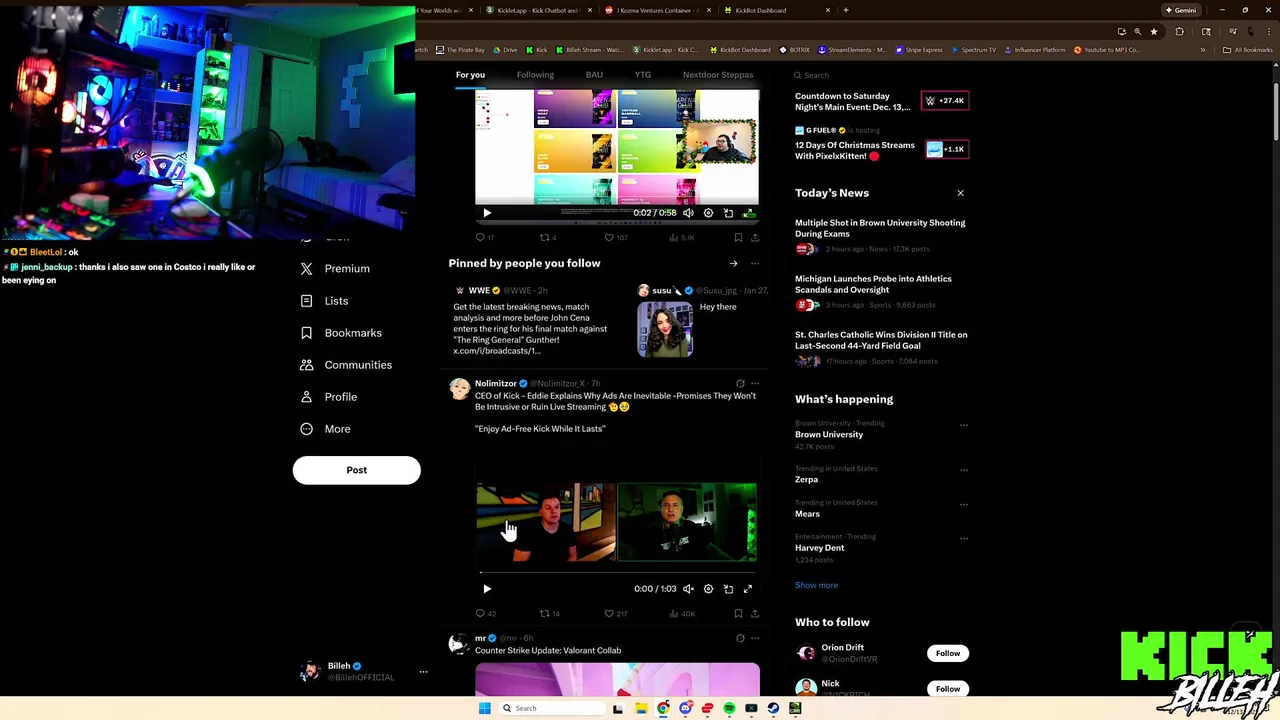Open Premium in the X sidebar

(336, 269)
